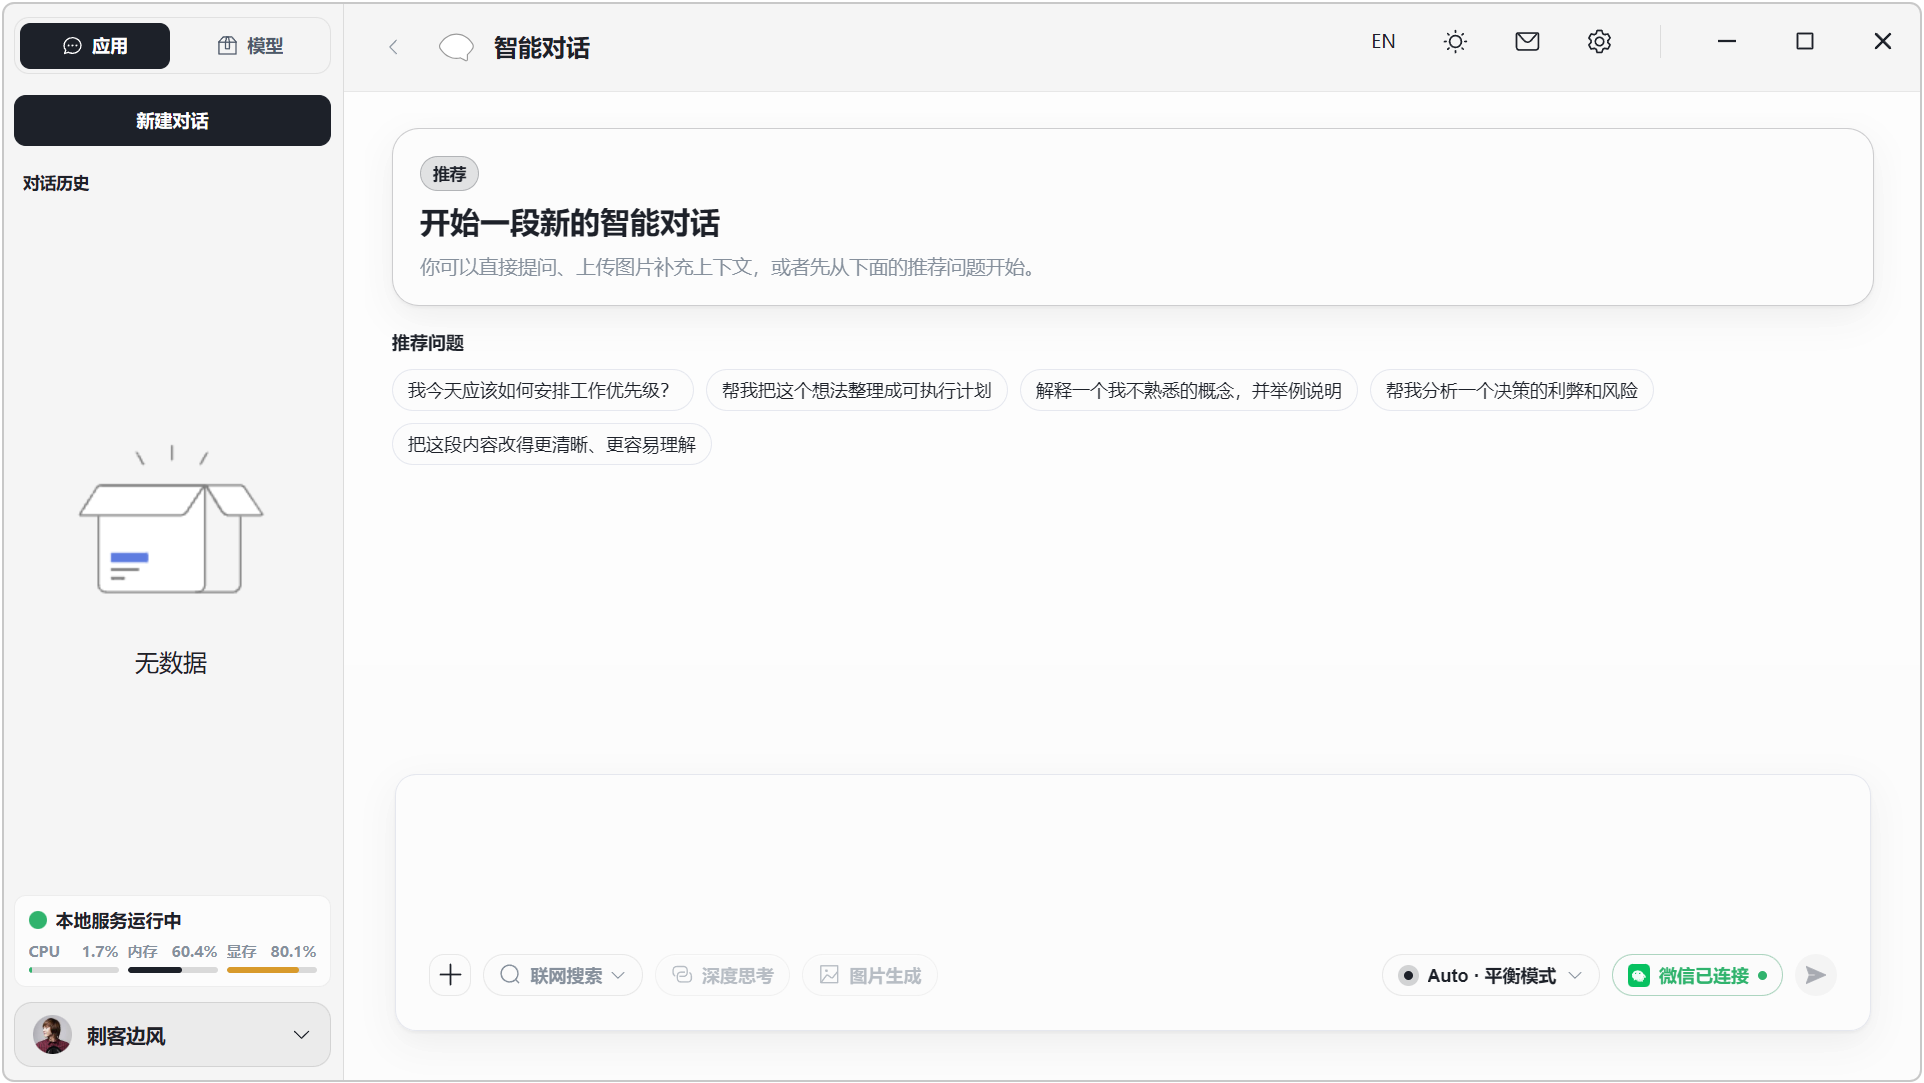Select 把这段内容改得更清晰 suggestion
The image size is (1924, 1083).
(551, 445)
